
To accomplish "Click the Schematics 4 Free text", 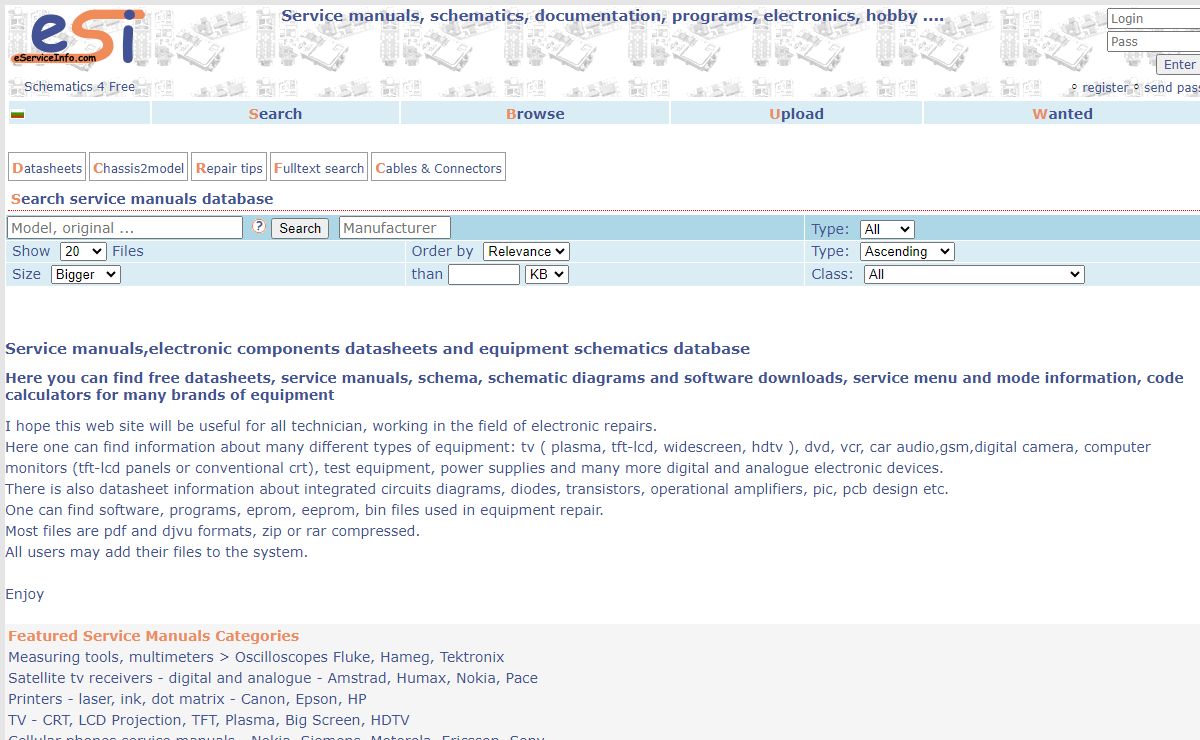I will pyautogui.click(x=79, y=86).
